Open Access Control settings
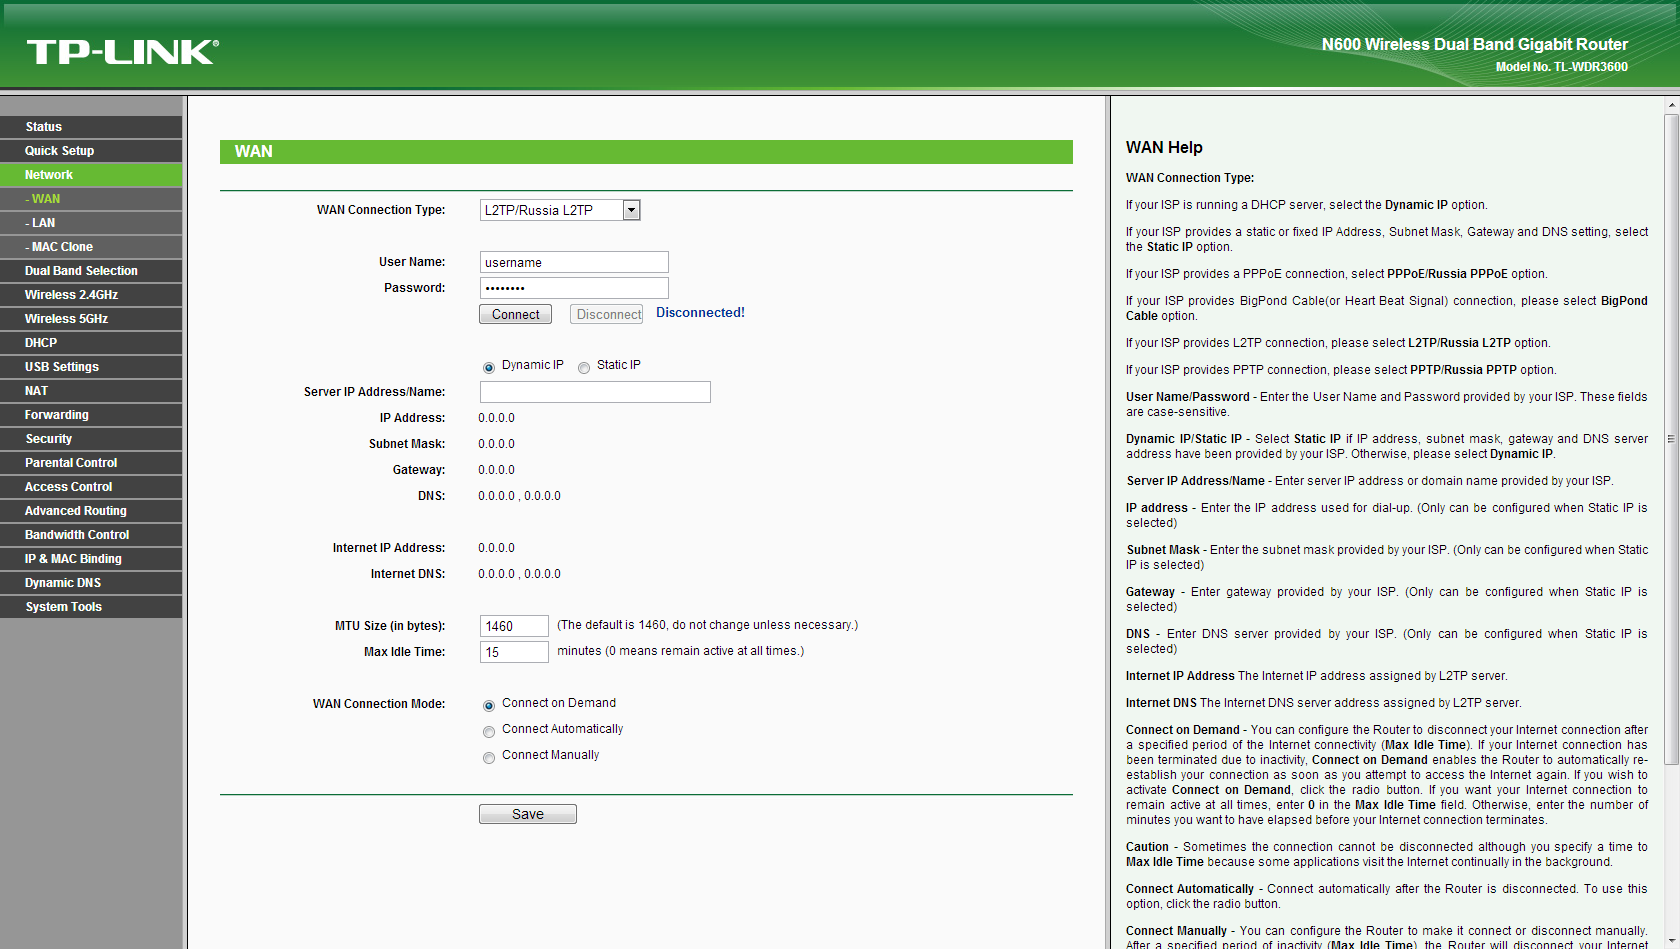The image size is (1680, 949). [91, 487]
